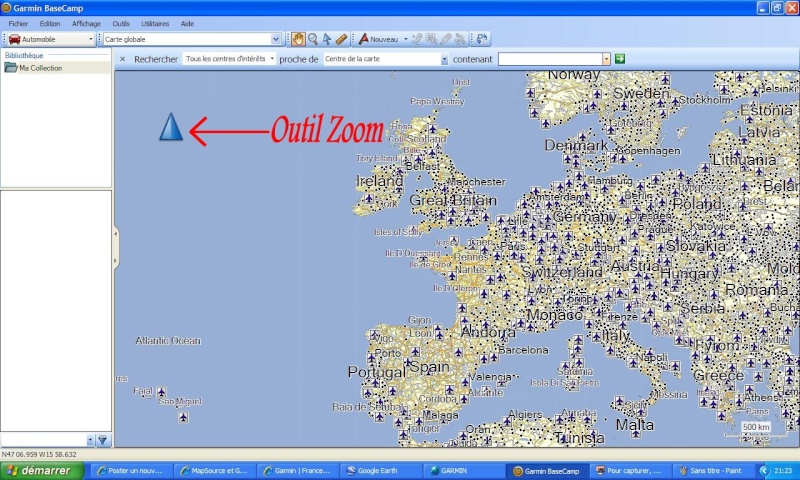
Task: Switch to Google Earth taskbar button
Action: point(380,471)
